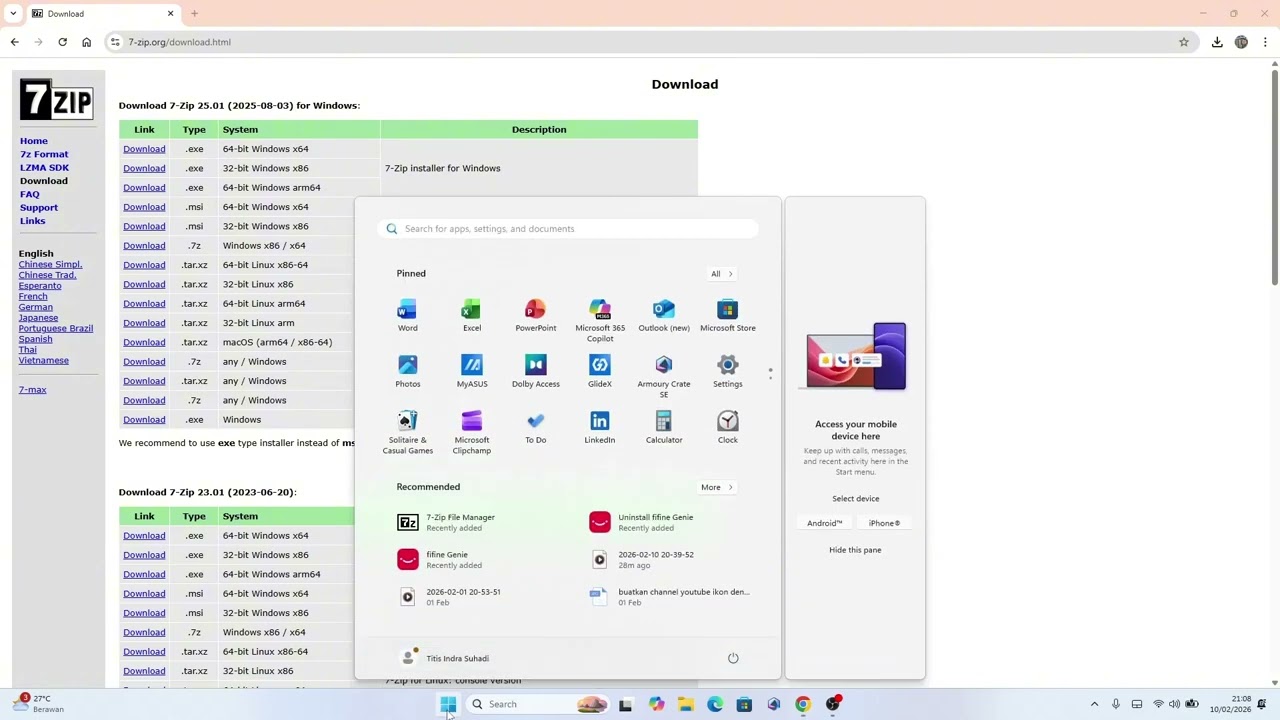The width and height of the screenshot is (1280, 720).
Task: Open PowerPoint pinned app
Action: coord(535,315)
